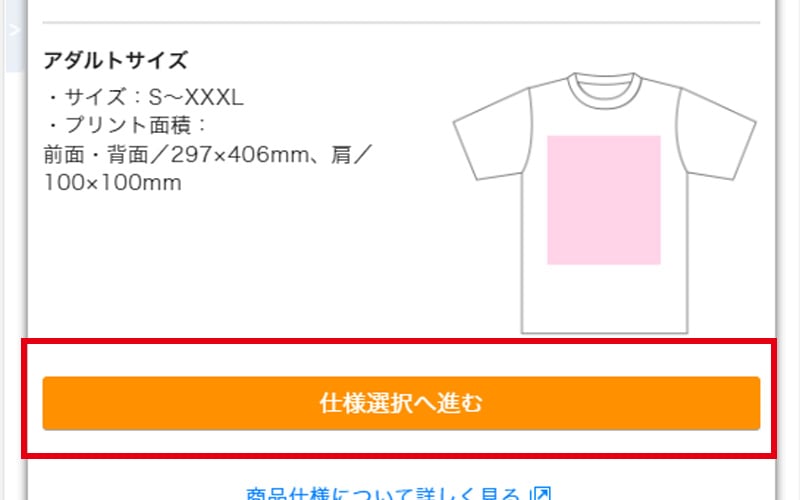Click the T-shirt's left sleeve outline
This screenshot has height=500, width=800.
coord(492,135)
